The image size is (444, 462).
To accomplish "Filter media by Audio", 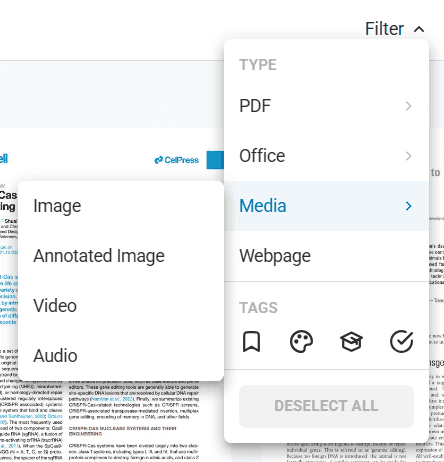I will coord(121,356).
